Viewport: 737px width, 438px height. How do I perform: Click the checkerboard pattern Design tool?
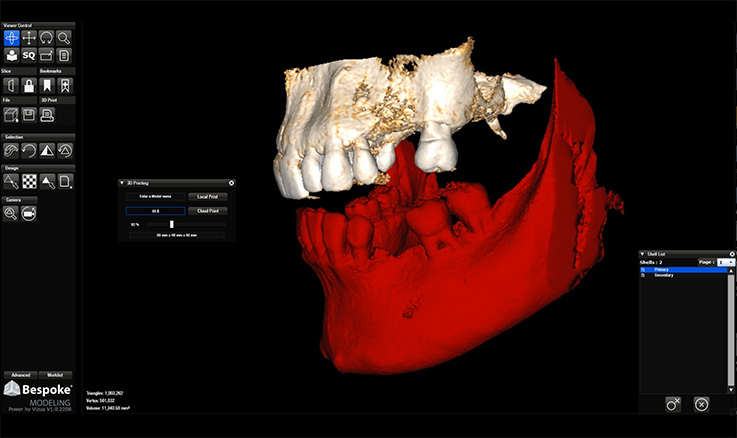[29, 181]
